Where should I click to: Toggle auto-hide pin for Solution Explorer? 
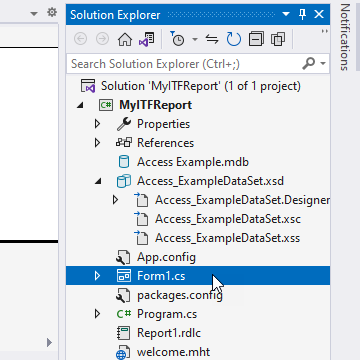[303, 14]
